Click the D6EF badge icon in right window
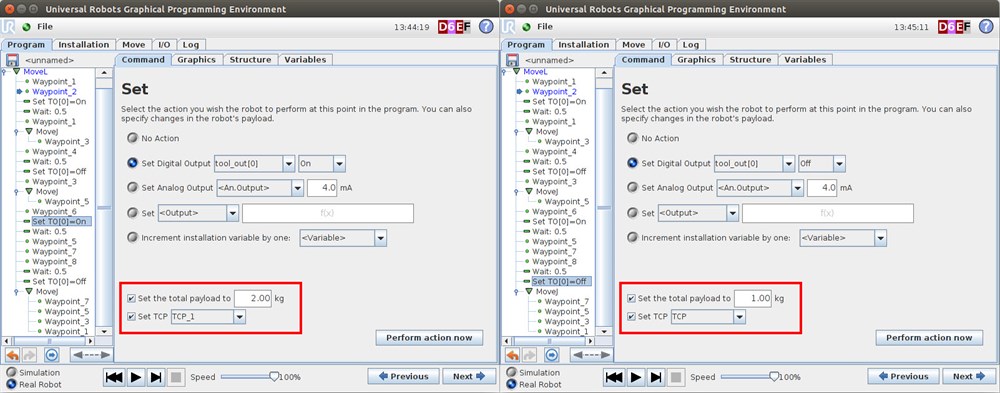 coord(954,27)
